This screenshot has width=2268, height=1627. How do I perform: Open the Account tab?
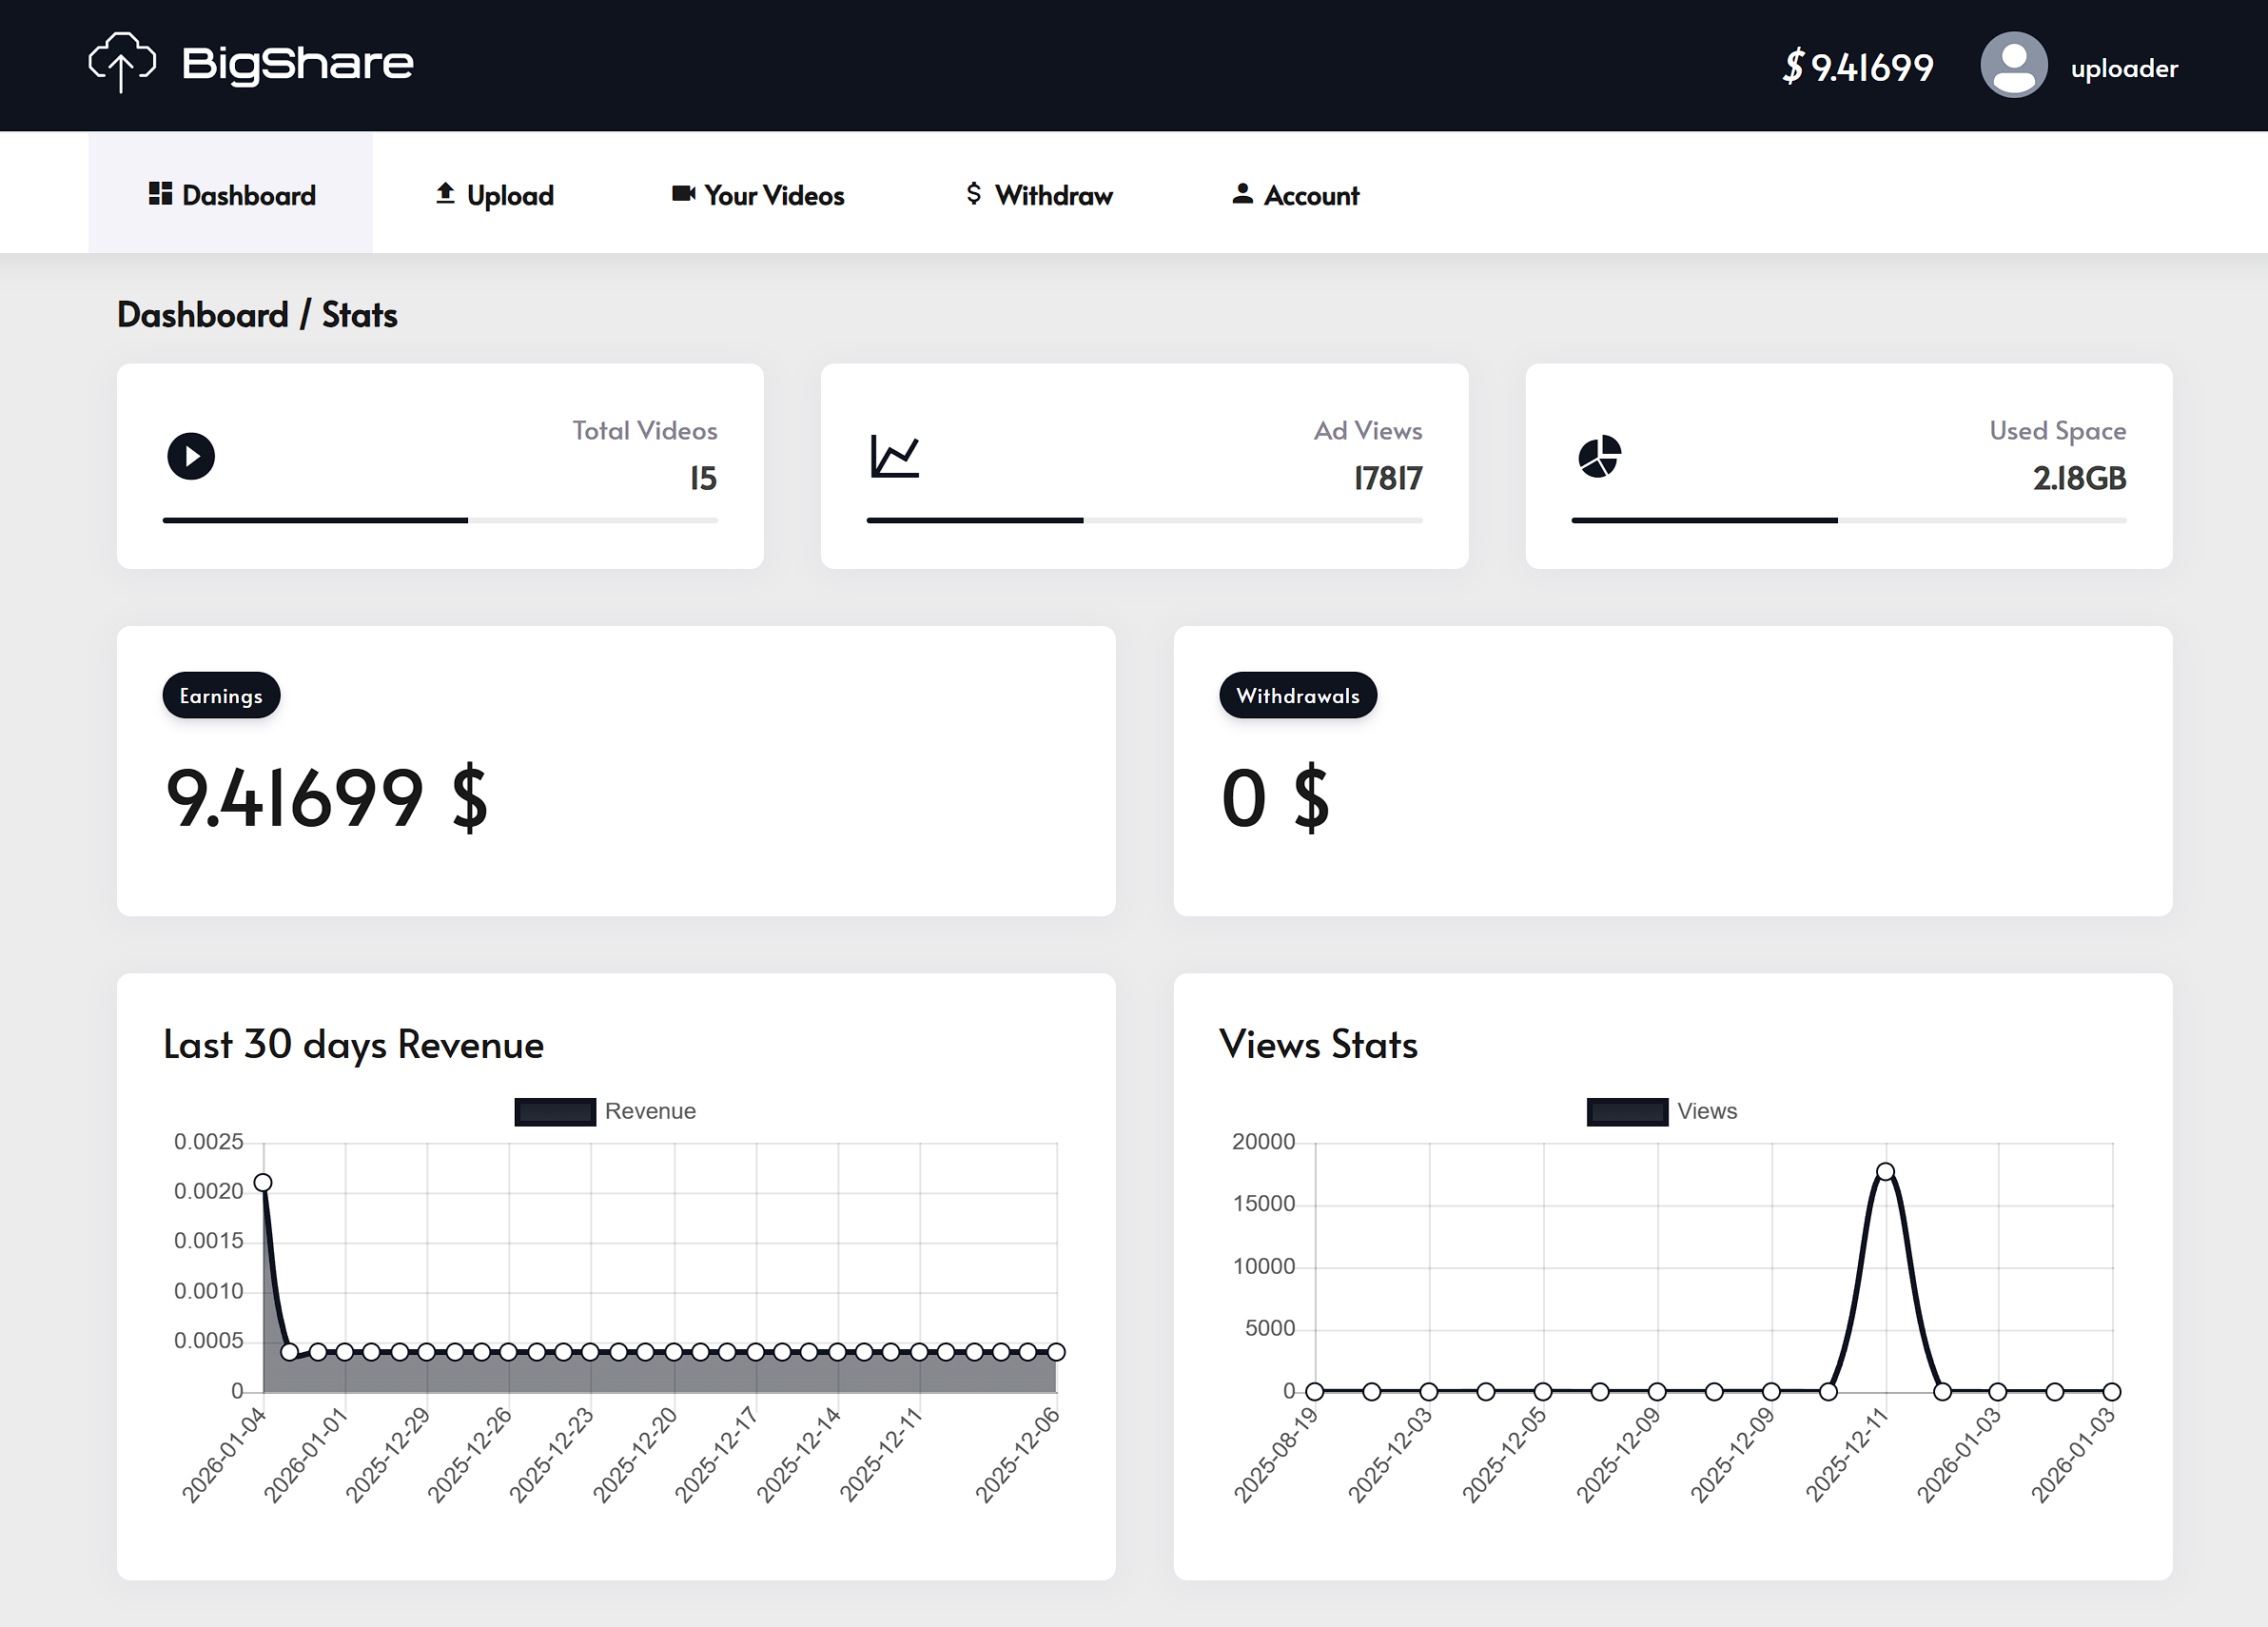[x=1295, y=195]
